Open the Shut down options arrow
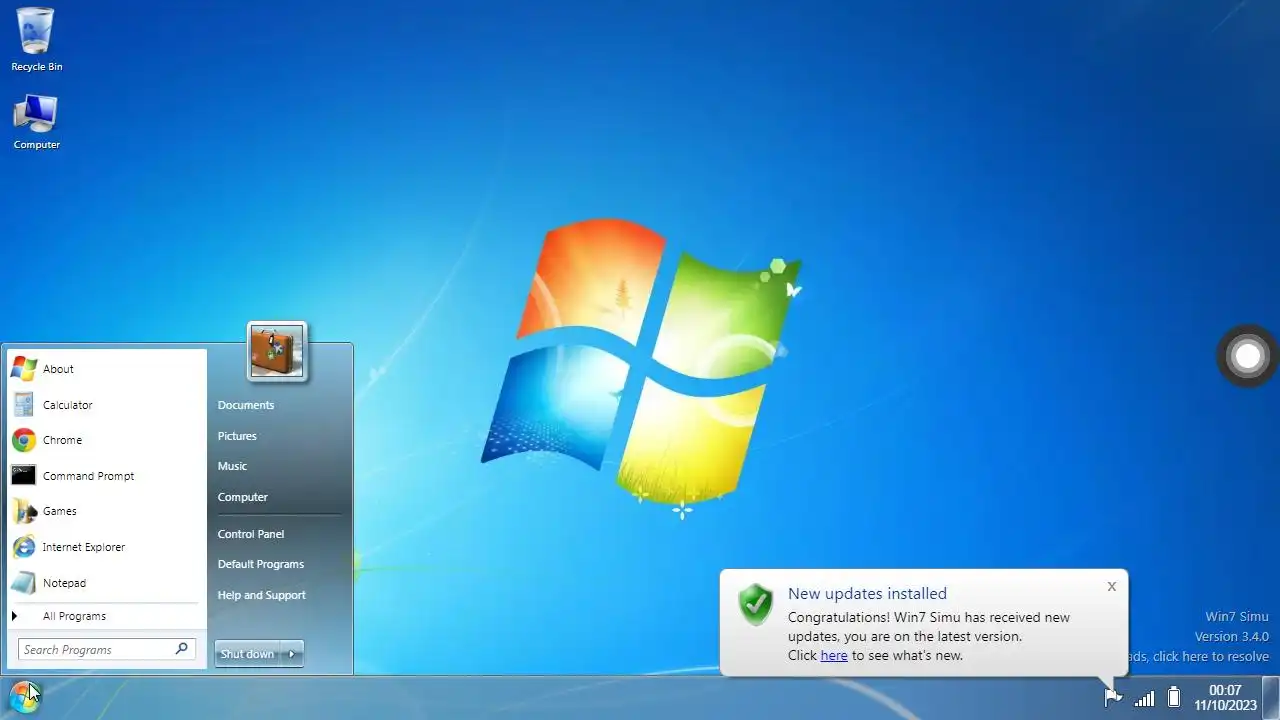The height and width of the screenshot is (720, 1280). (x=291, y=654)
